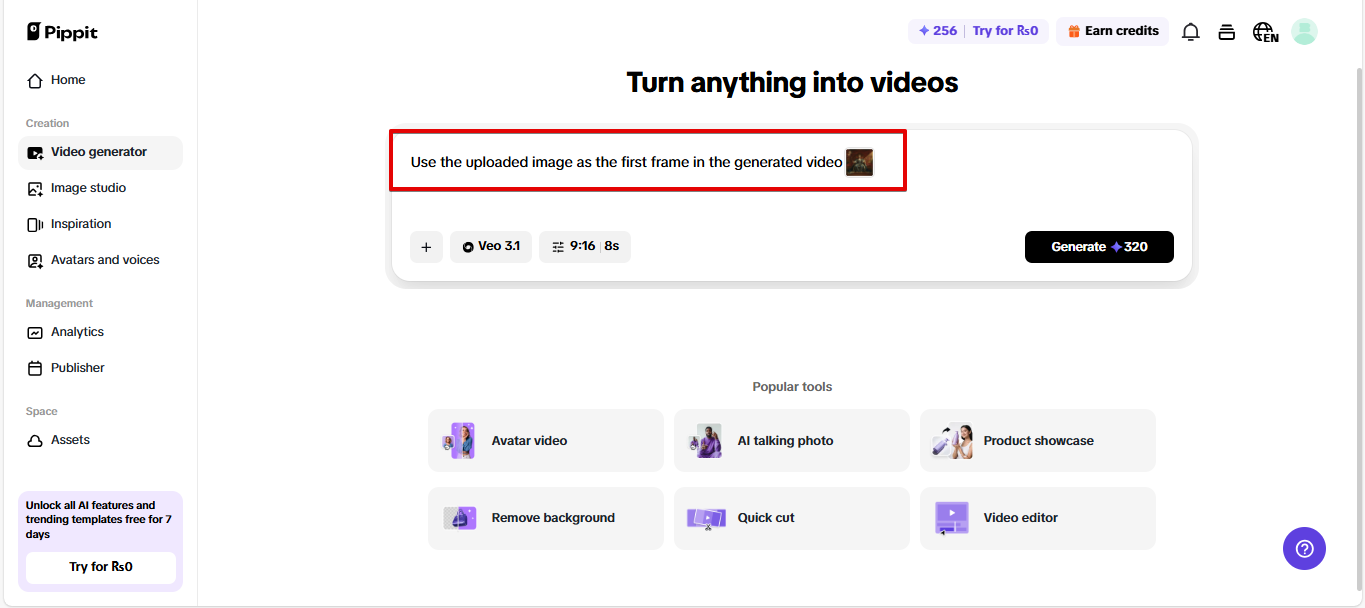Image resolution: width=1365 pixels, height=608 pixels.
Task: Open Assets under Space
Action: click(x=100, y=440)
